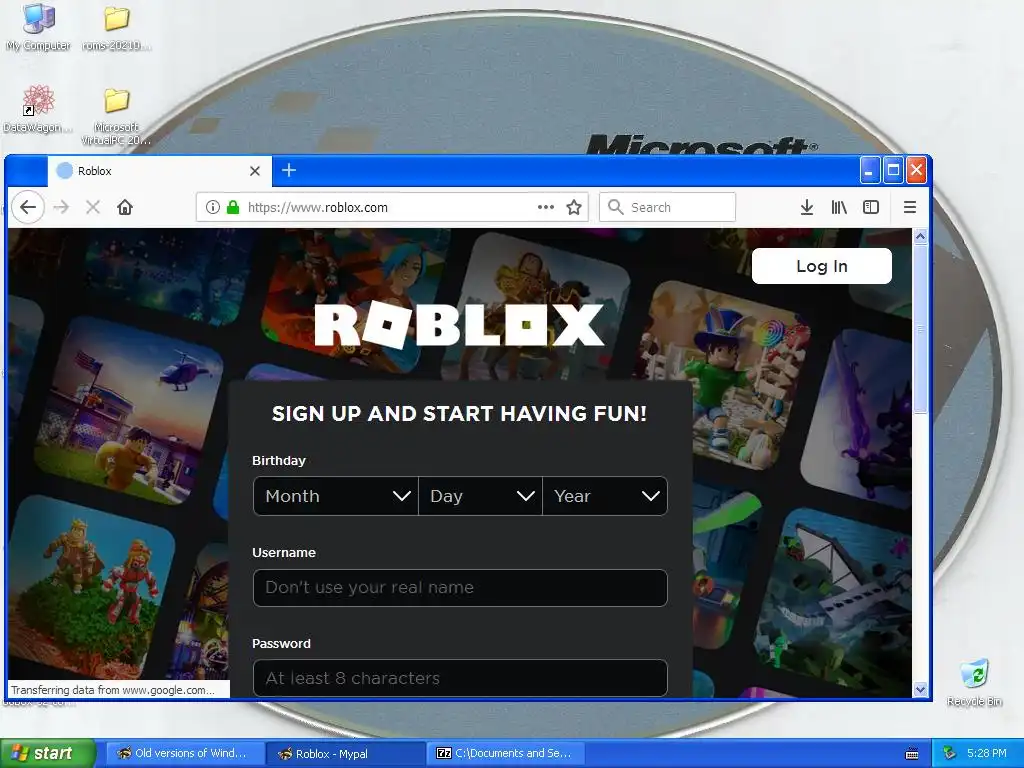Switch to C:\Documents and Se... taskbar window
The height and width of the screenshot is (768, 1024).
[505, 754]
